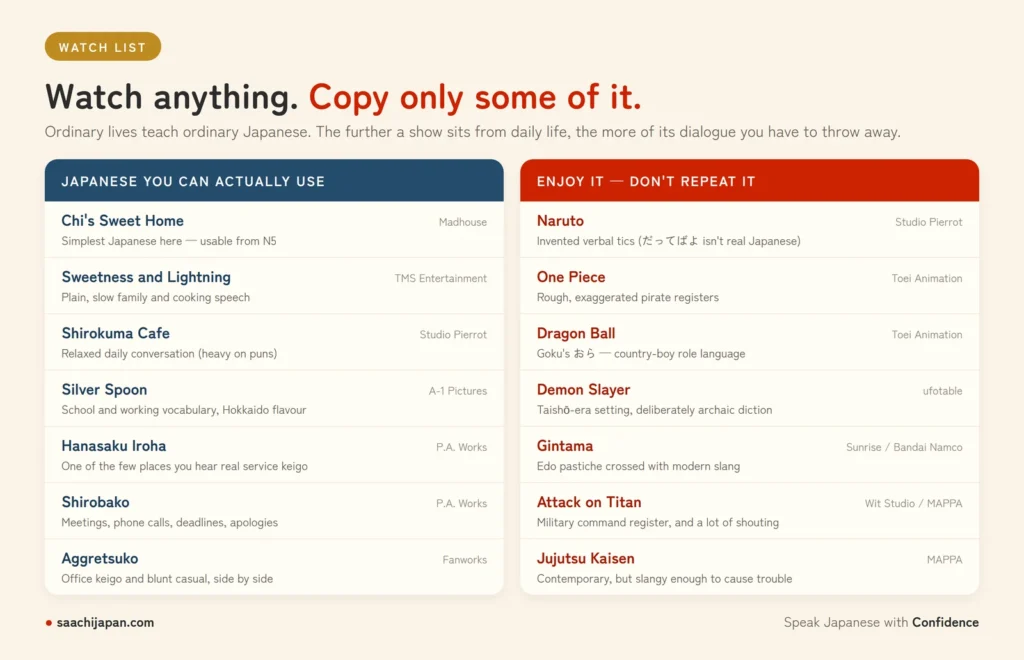Select the Gintama title
The image size is (1024, 660).
(x=565, y=446)
